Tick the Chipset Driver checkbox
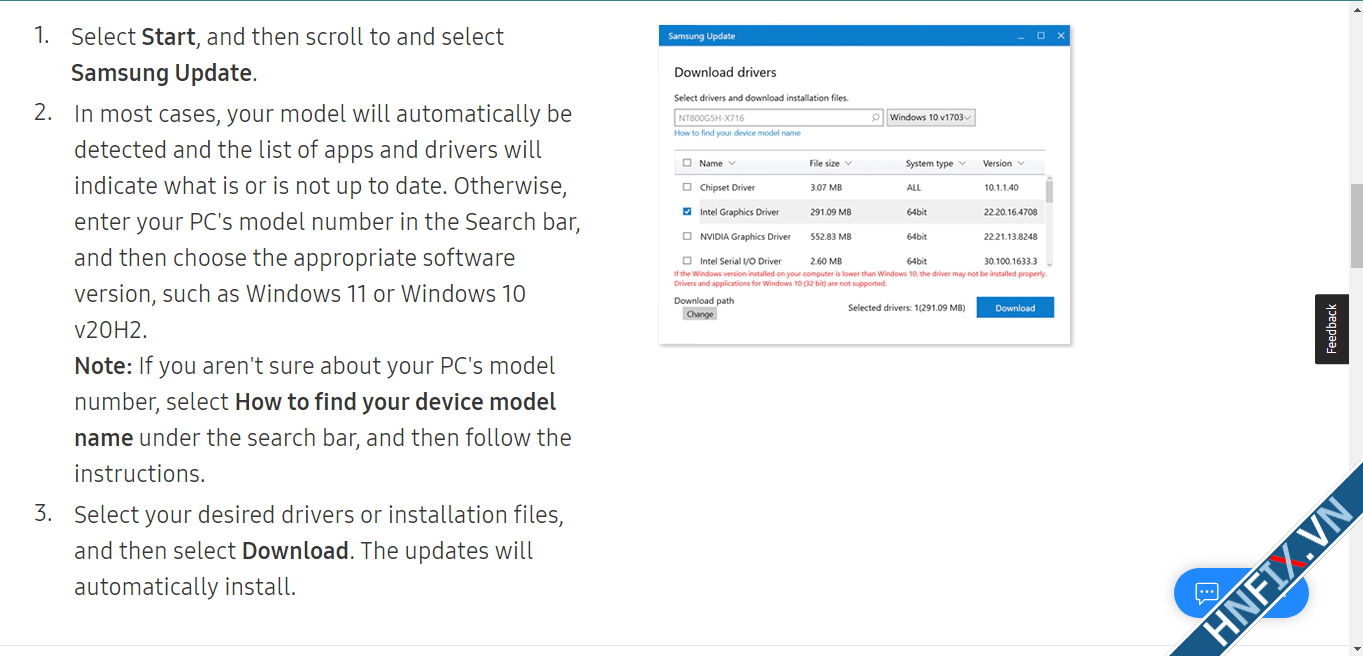The height and width of the screenshot is (656, 1363). pyautogui.click(x=687, y=188)
